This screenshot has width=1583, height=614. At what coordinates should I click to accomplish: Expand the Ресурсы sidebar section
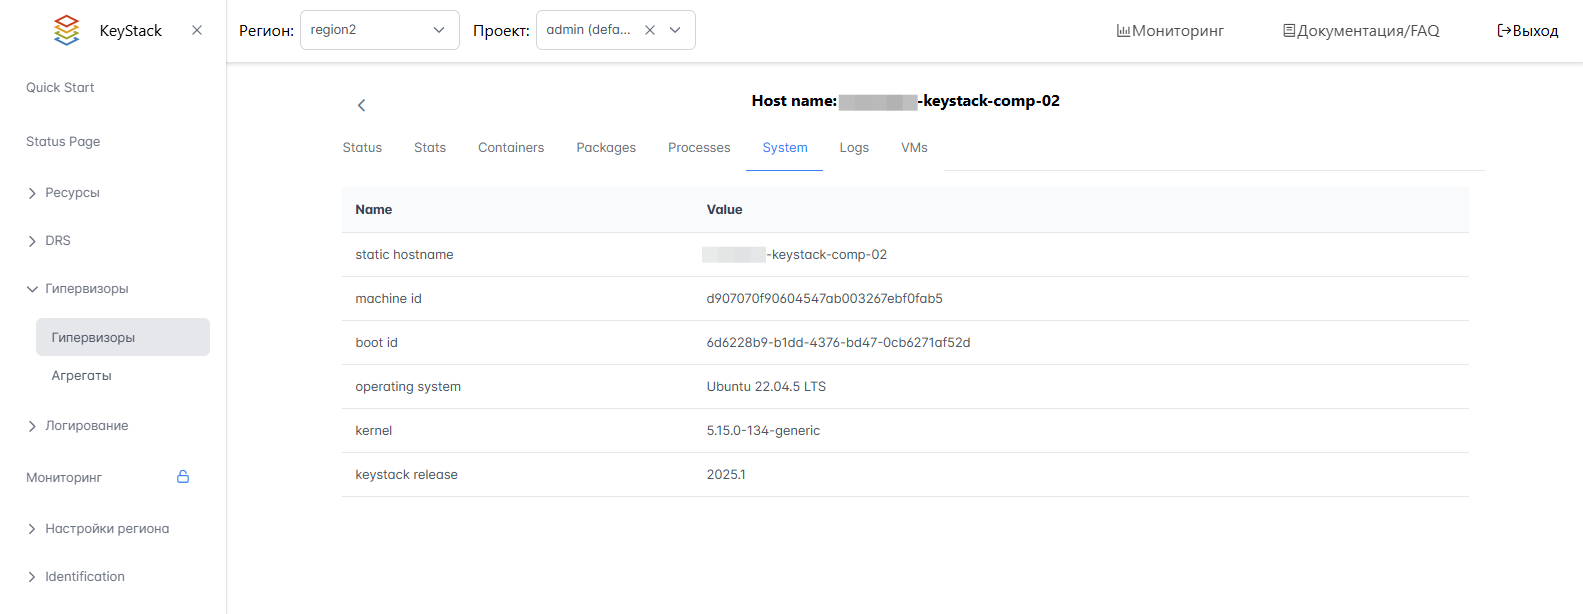(x=72, y=193)
